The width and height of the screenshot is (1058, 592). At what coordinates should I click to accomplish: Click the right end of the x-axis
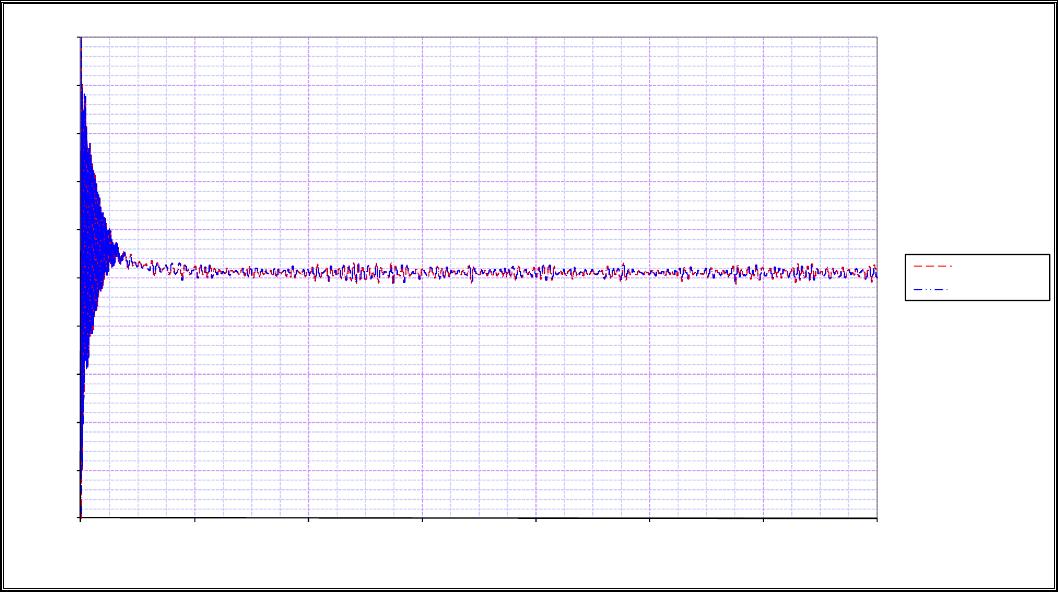pyautogui.click(x=877, y=518)
